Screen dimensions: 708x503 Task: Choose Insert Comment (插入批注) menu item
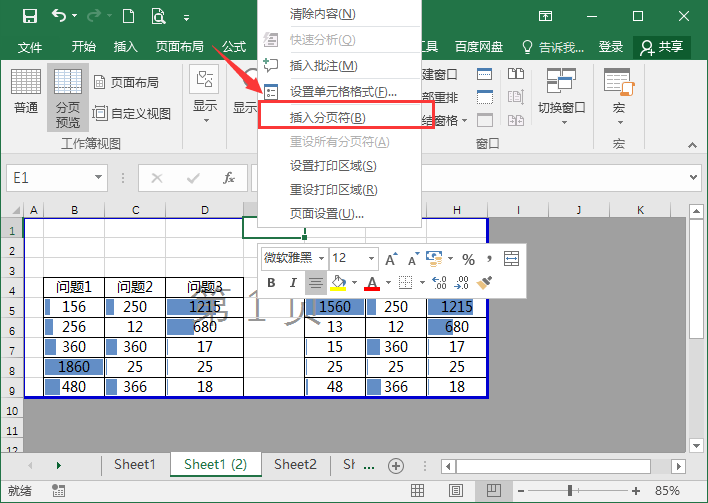point(340,66)
